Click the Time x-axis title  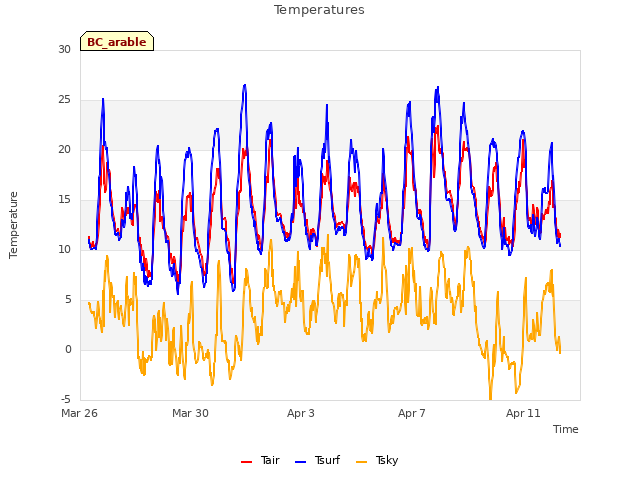(x=566, y=429)
